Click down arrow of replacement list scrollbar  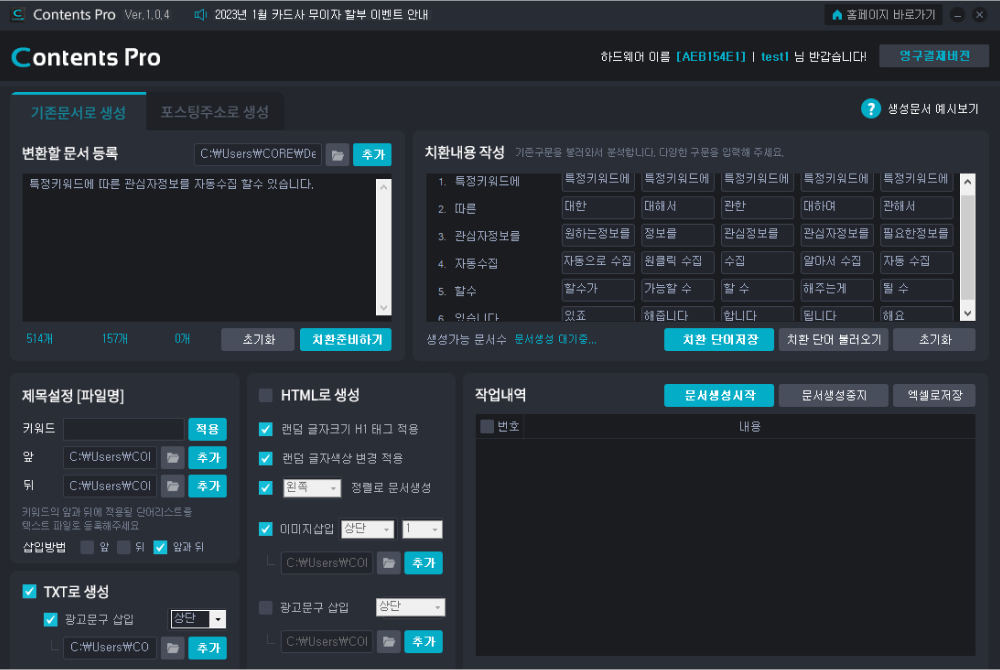click(967, 312)
